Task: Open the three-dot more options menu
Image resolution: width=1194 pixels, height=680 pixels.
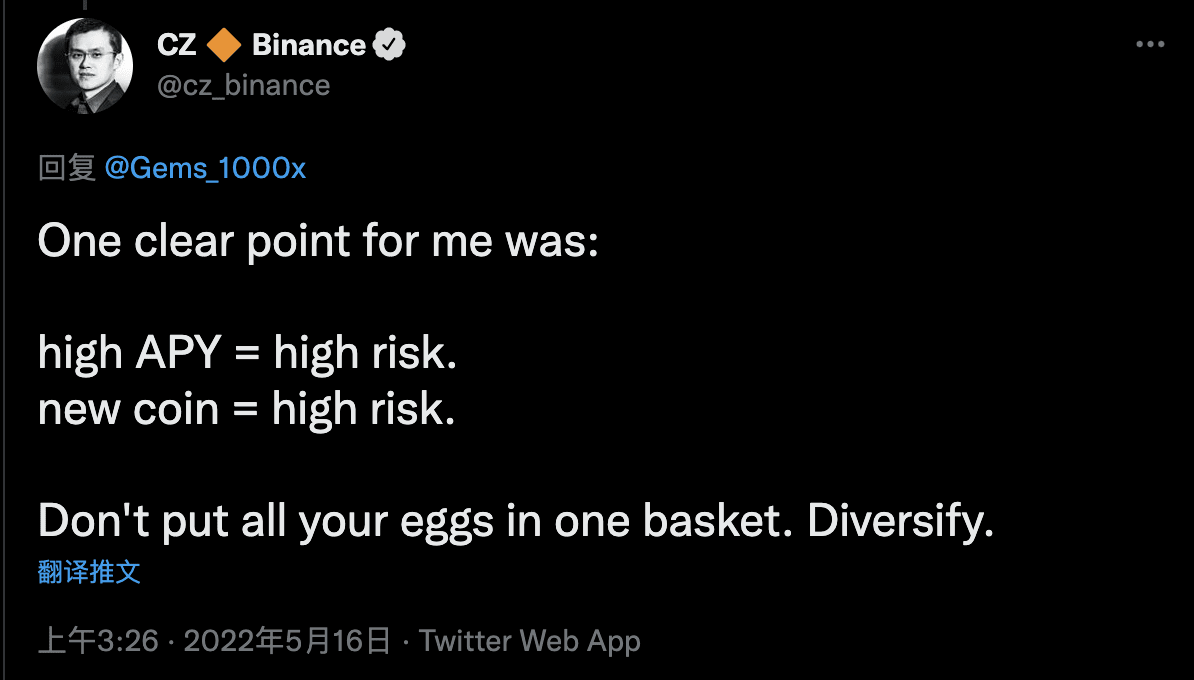Action: (1150, 45)
